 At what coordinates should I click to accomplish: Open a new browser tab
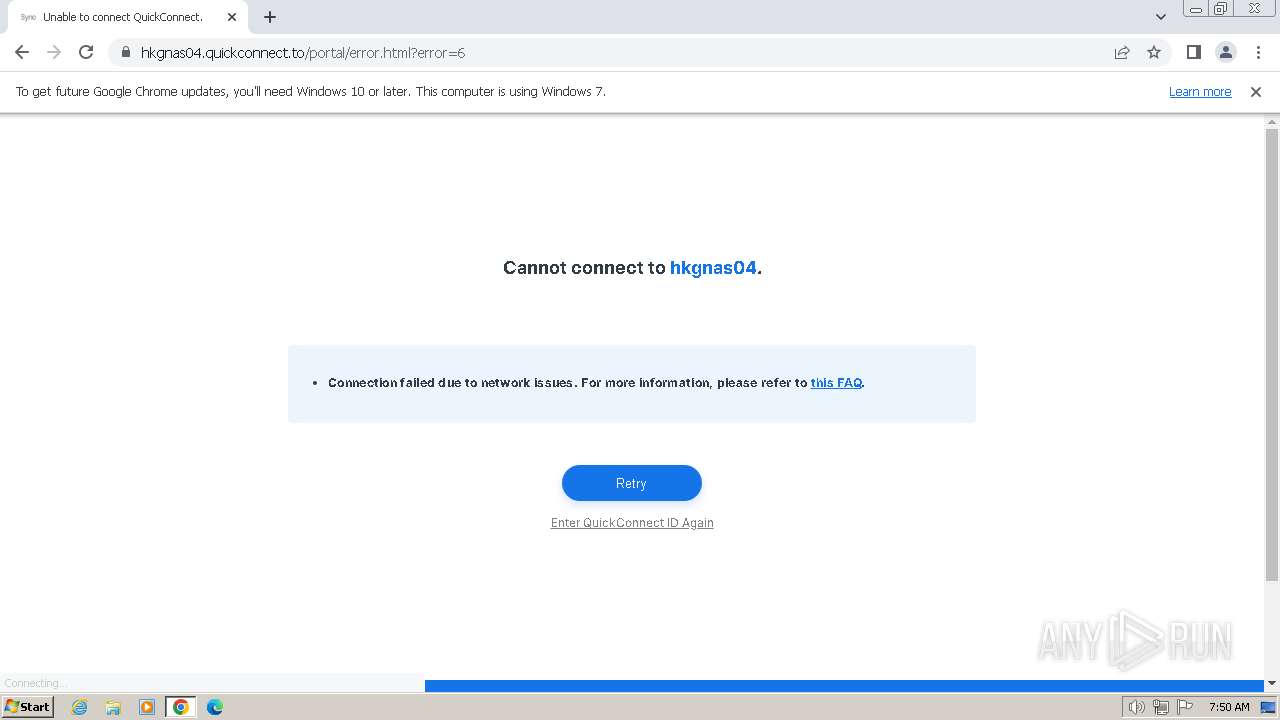270,17
